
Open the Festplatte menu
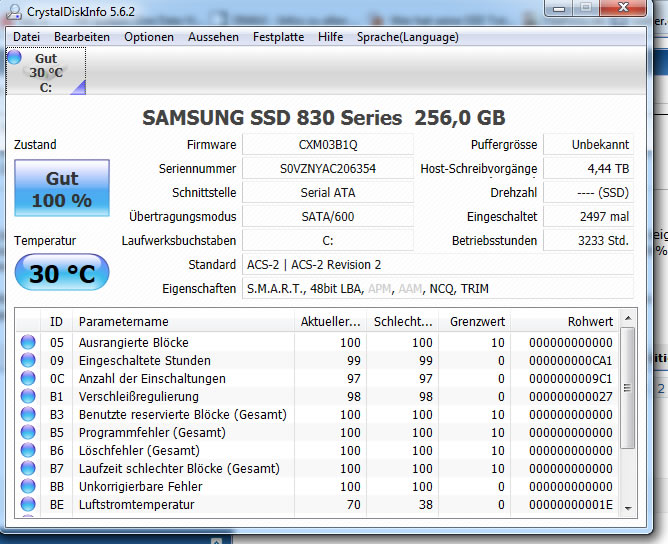coord(278,37)
